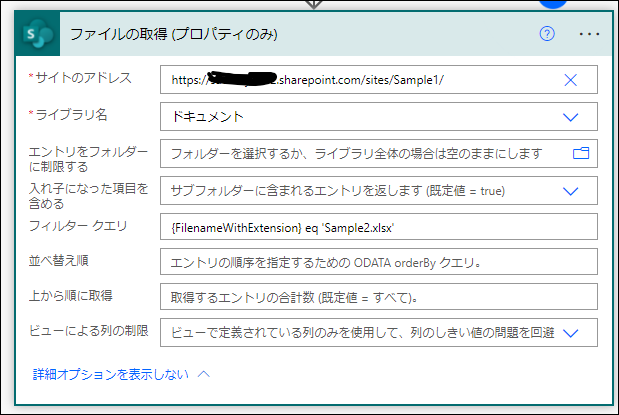Viewport: 619px width, 415px height.
Task: Collapse options using the up chevron
Action: coord(204,374)
